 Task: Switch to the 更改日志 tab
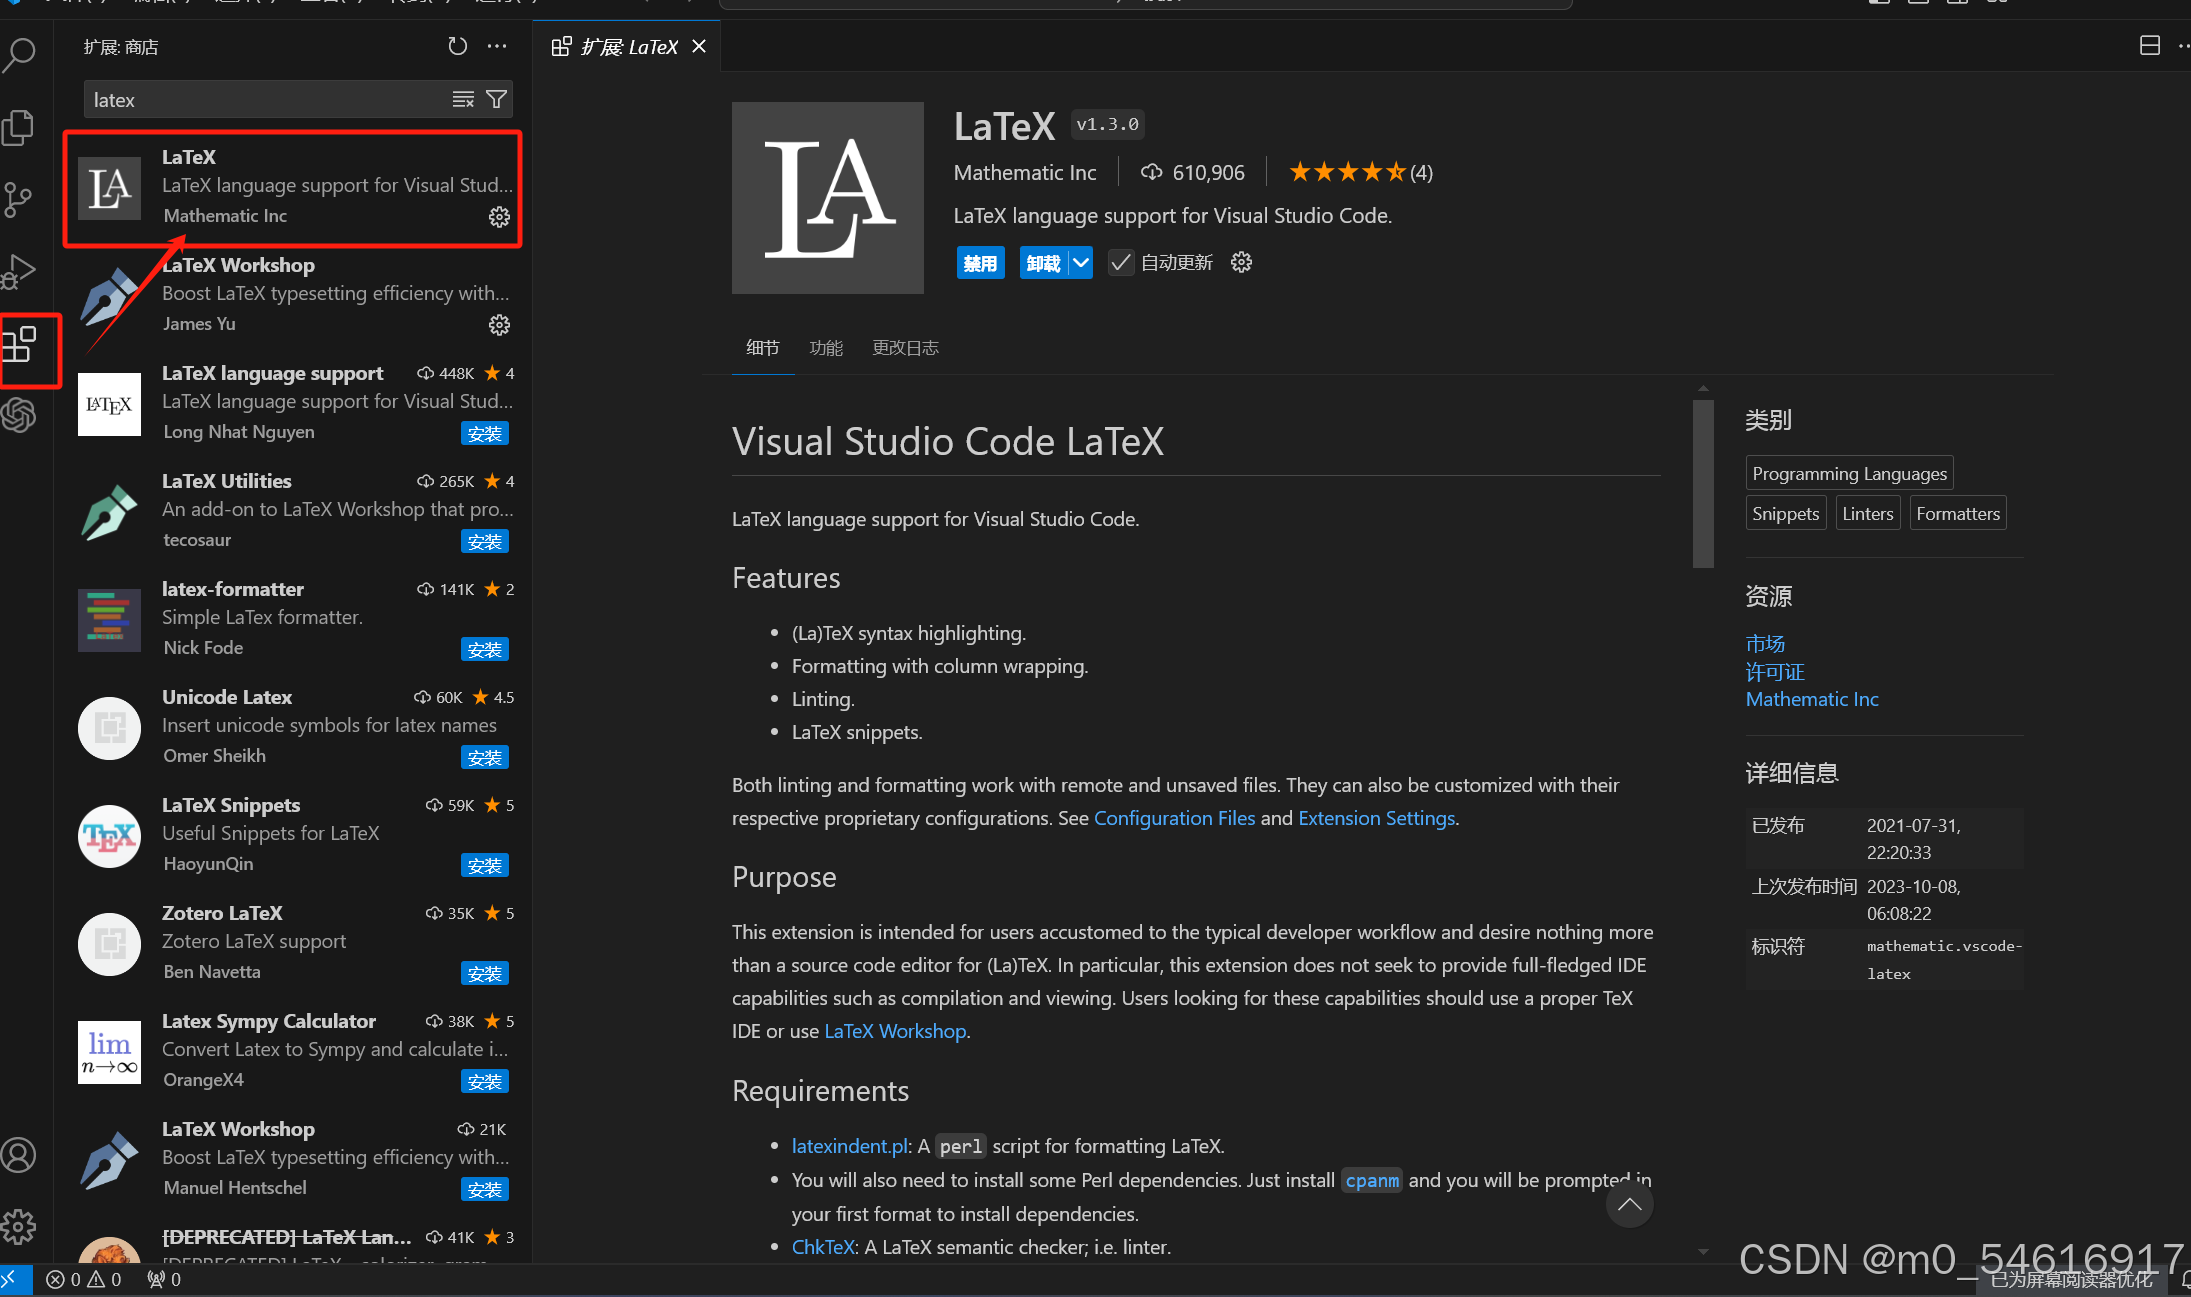(905, 347)
